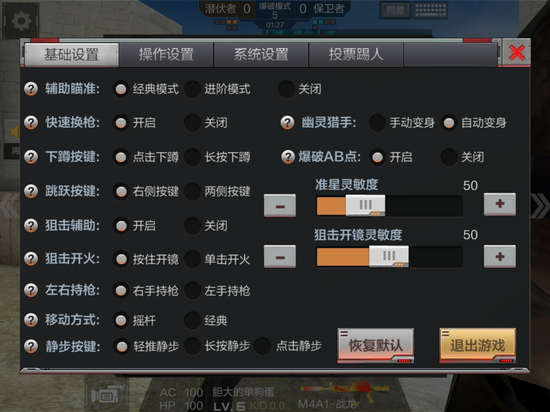Click the help icon beside 辅助瞄准

(x=31, y=89)
